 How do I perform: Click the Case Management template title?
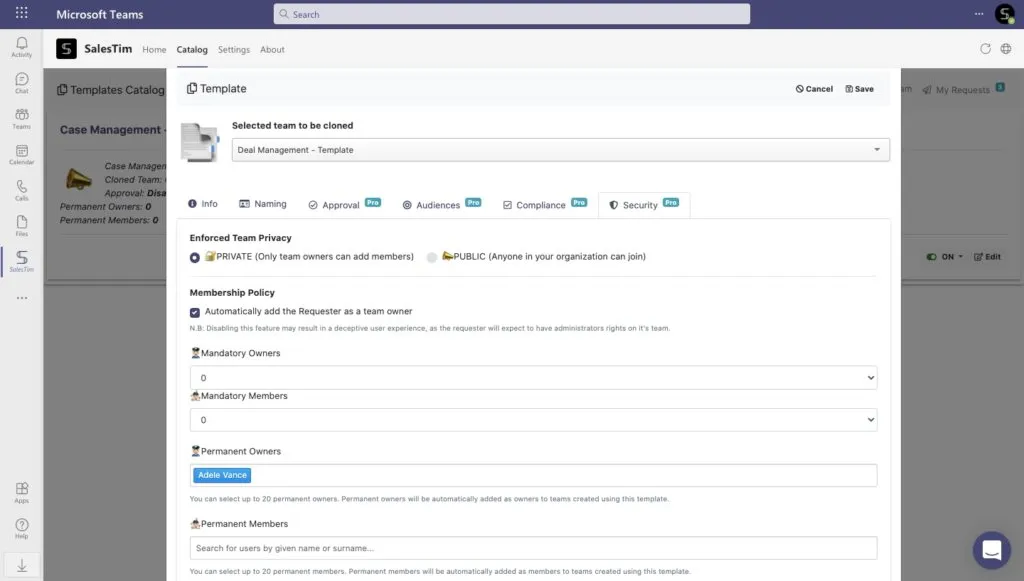111,130
